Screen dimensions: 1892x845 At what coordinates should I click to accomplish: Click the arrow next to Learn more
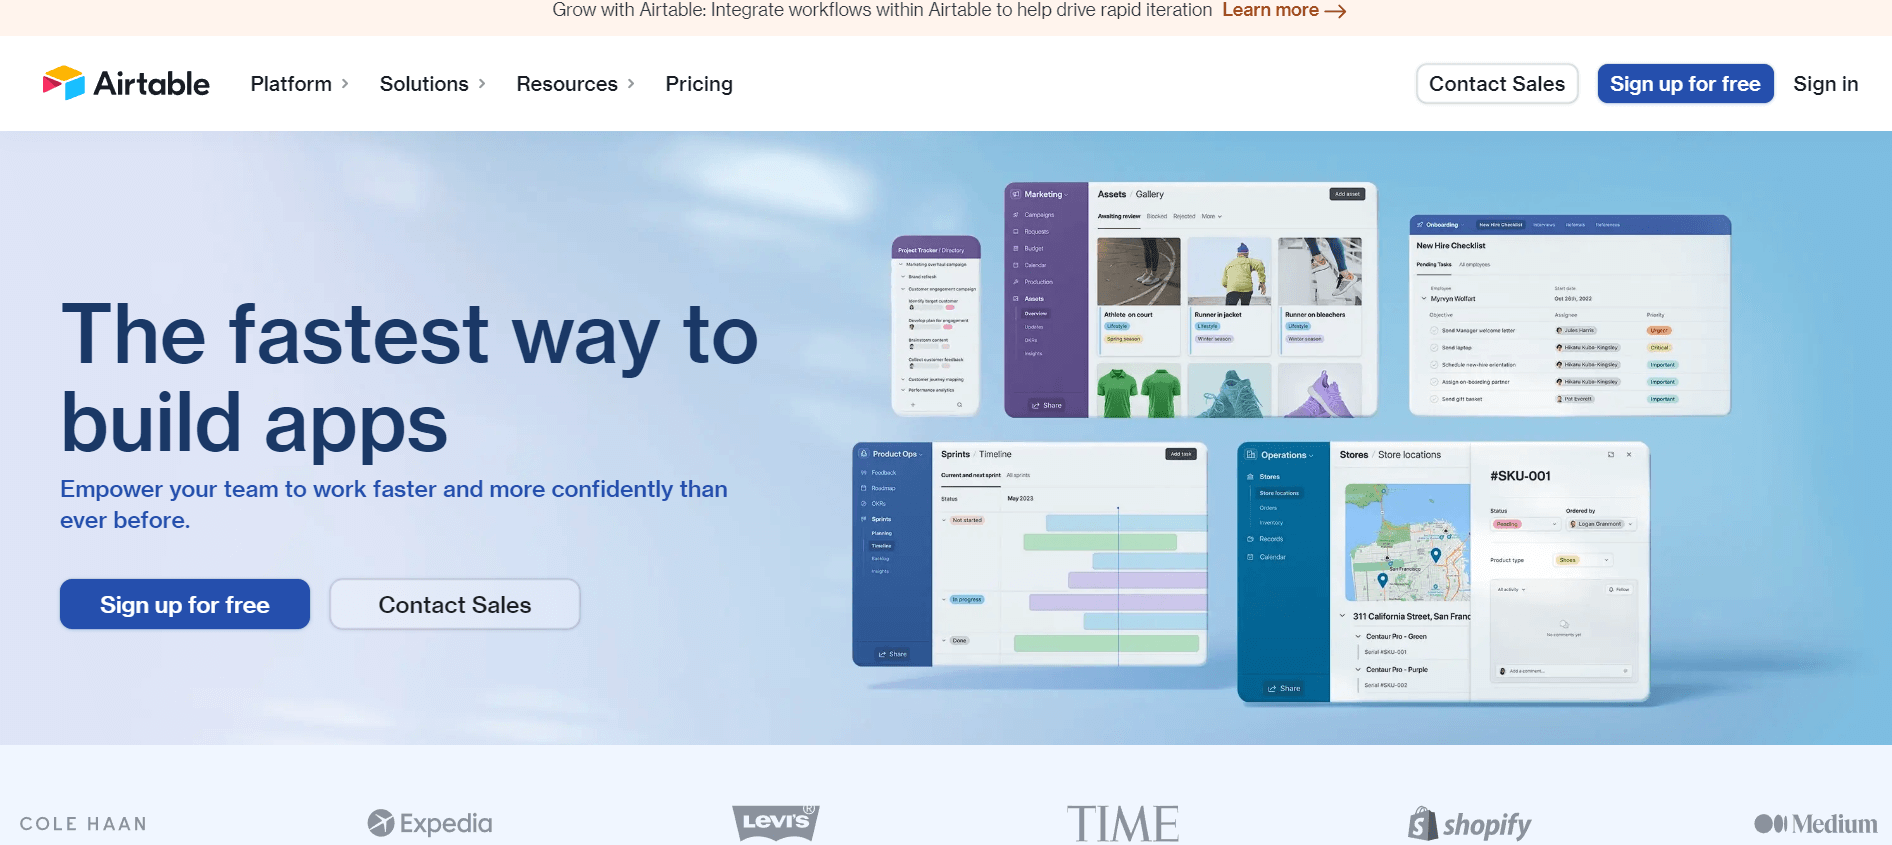[x=1335, y=11]
